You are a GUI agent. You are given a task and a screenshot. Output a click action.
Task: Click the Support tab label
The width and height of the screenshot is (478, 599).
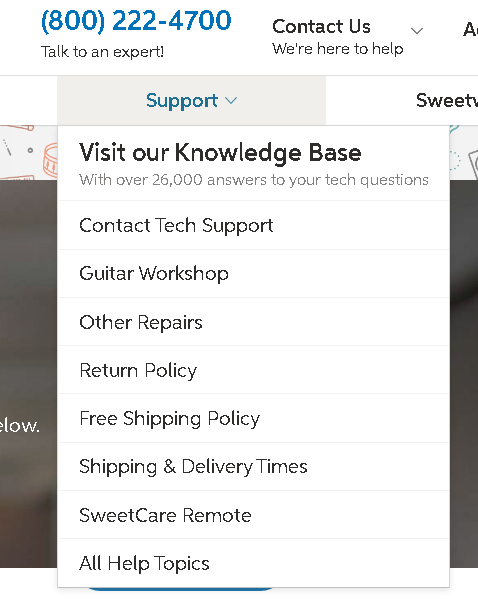point(182,101)
